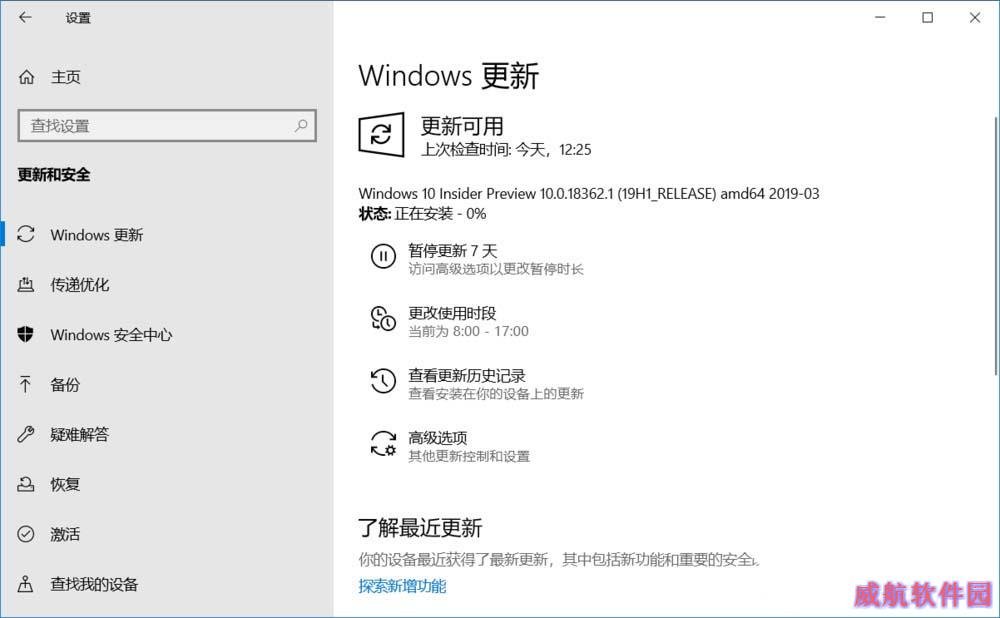Click the shield icon for Windows 安全中心
Image resolution: width=1000 pixels, height=618 pixels.
[26, 334]
